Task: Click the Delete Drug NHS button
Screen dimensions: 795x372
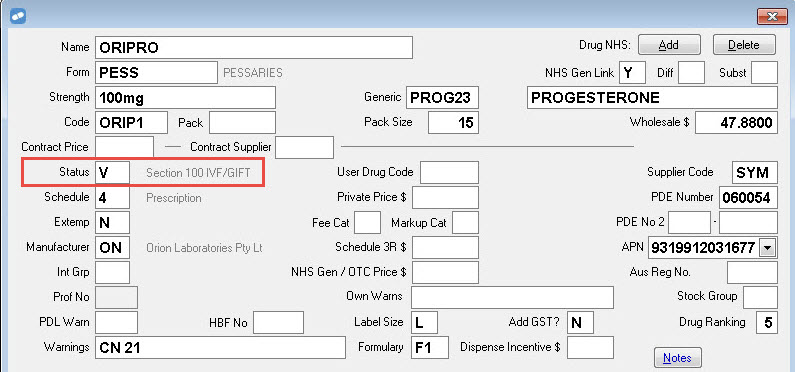Action: [x=744, y=45]
